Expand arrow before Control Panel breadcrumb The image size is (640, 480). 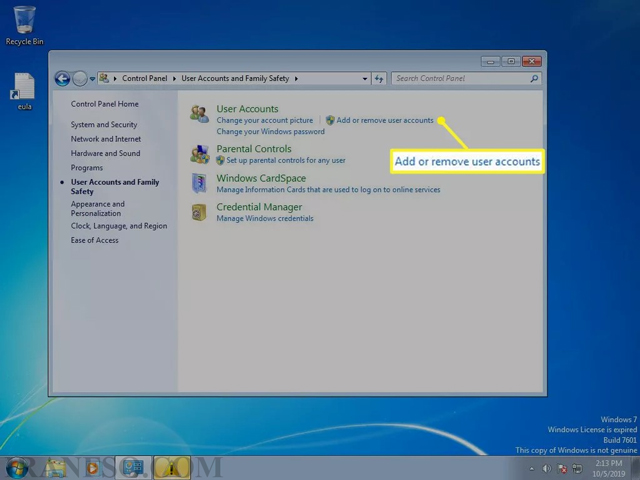[115, 78]
